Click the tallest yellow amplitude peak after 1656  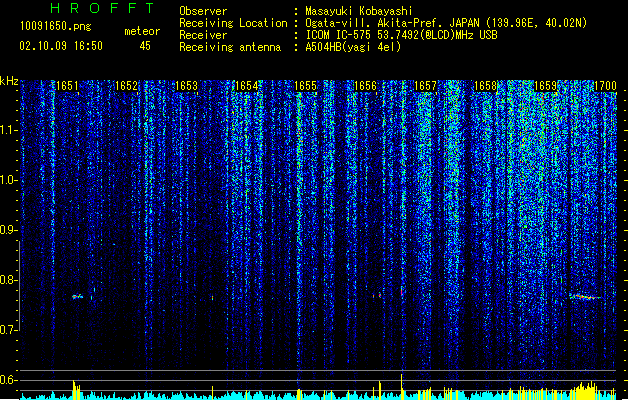click(402, 387)
